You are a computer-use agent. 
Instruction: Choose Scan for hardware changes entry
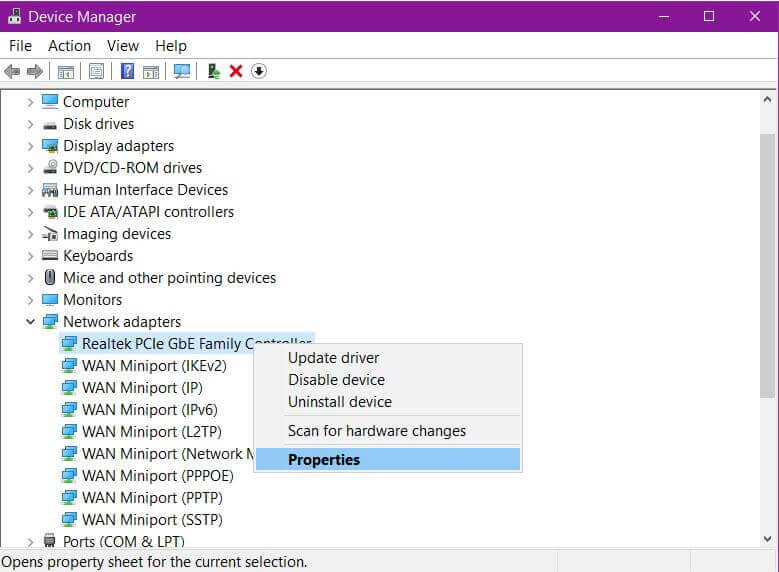coord(388,430)
